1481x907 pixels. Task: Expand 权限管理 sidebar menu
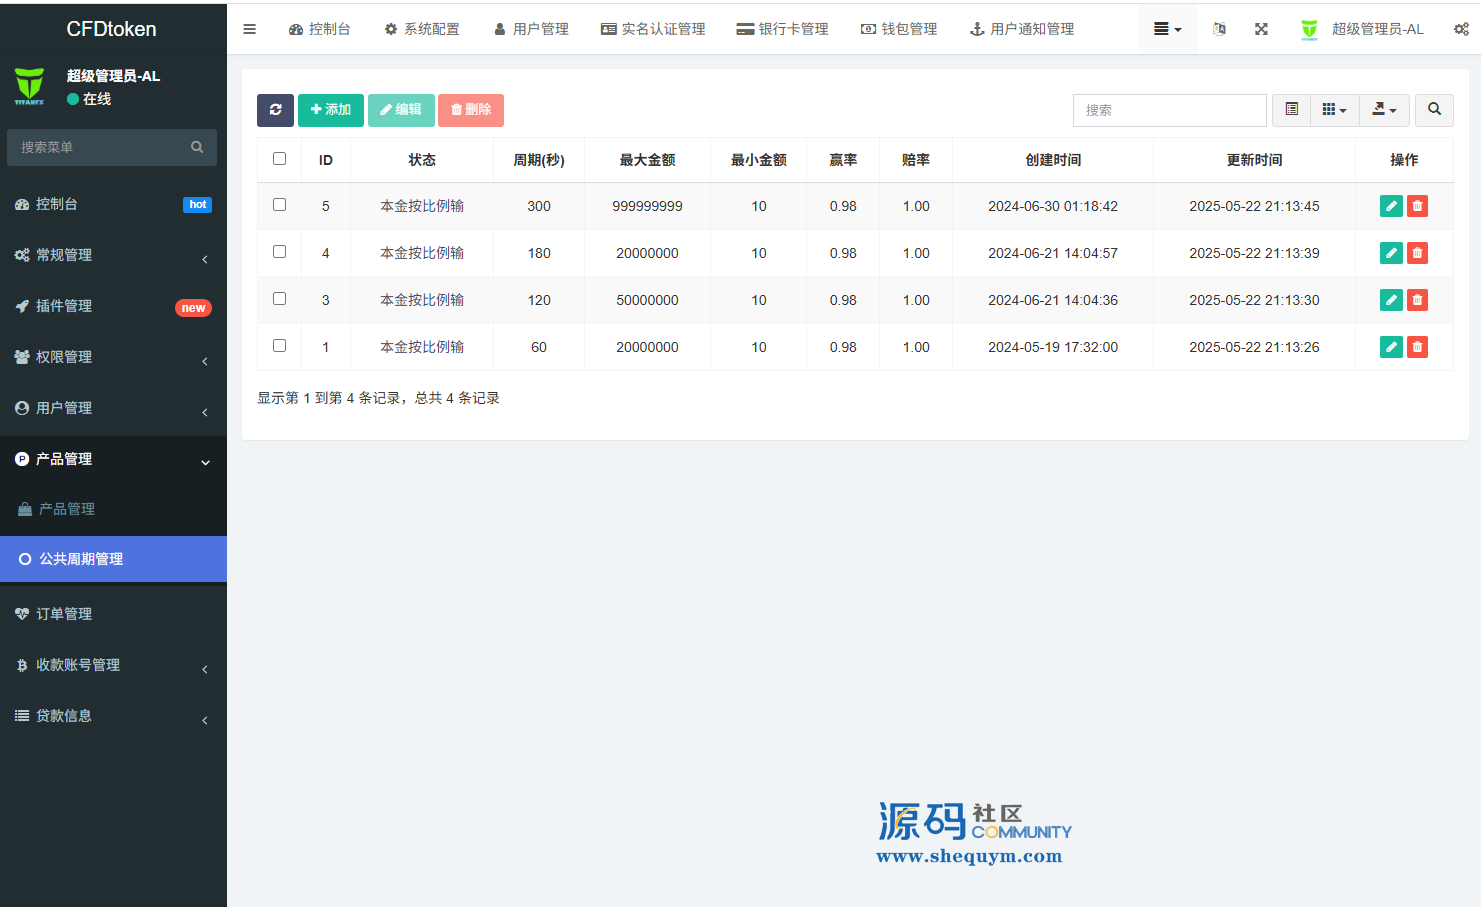tap(112, 357)
